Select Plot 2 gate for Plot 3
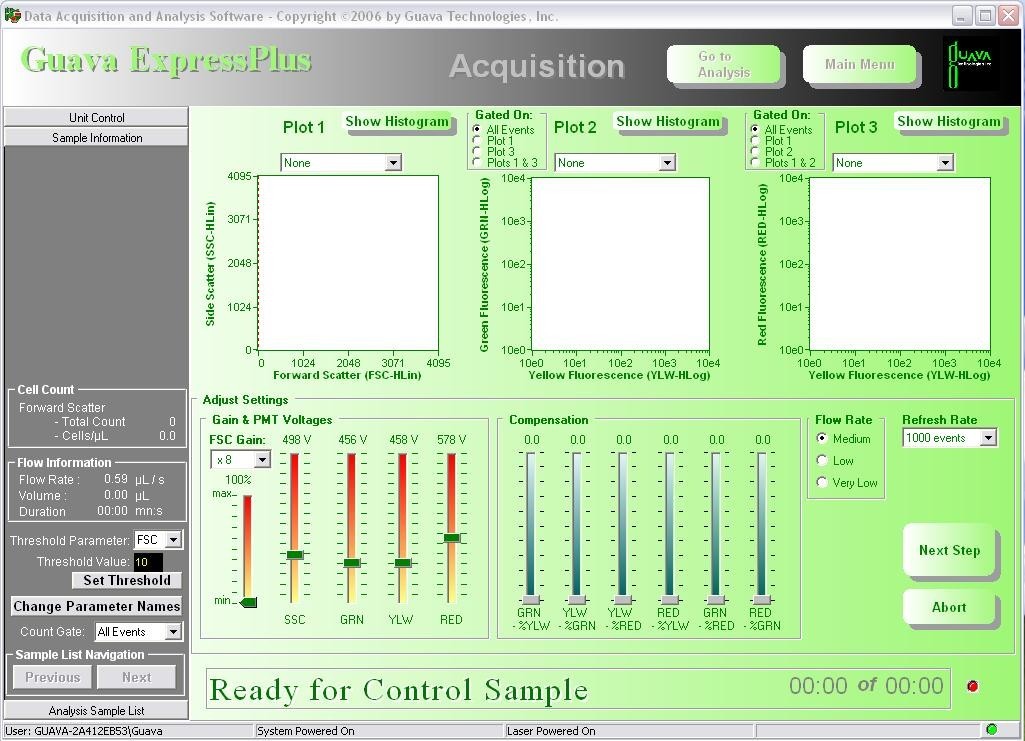 (x=754, y=152)
